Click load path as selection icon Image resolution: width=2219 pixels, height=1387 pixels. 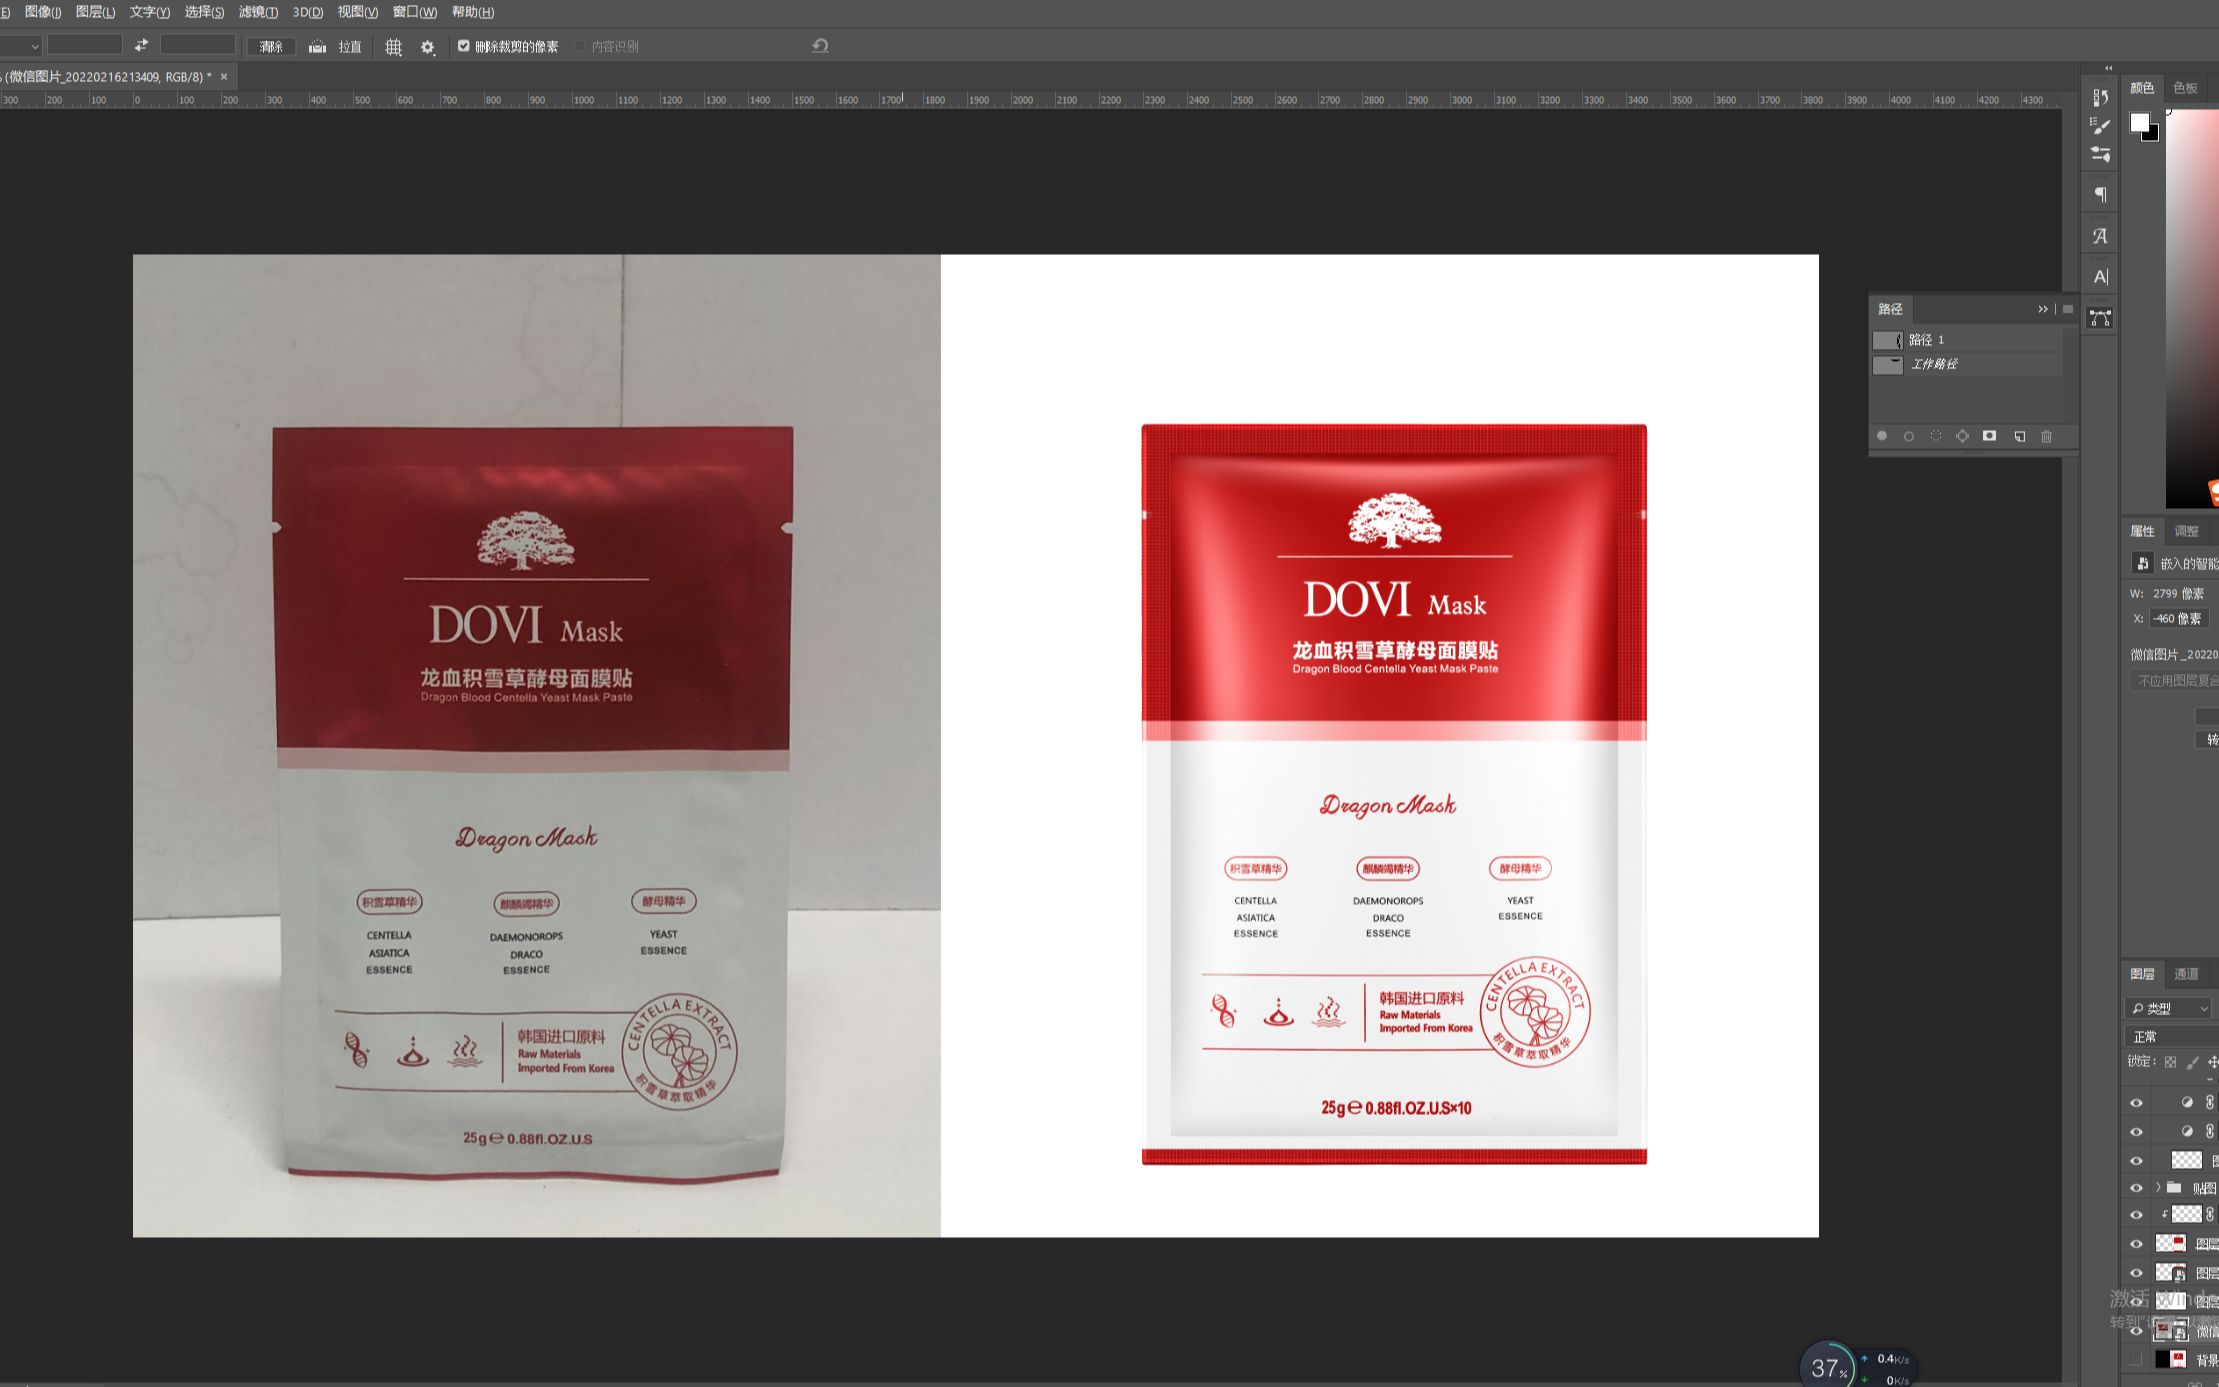1936,437
